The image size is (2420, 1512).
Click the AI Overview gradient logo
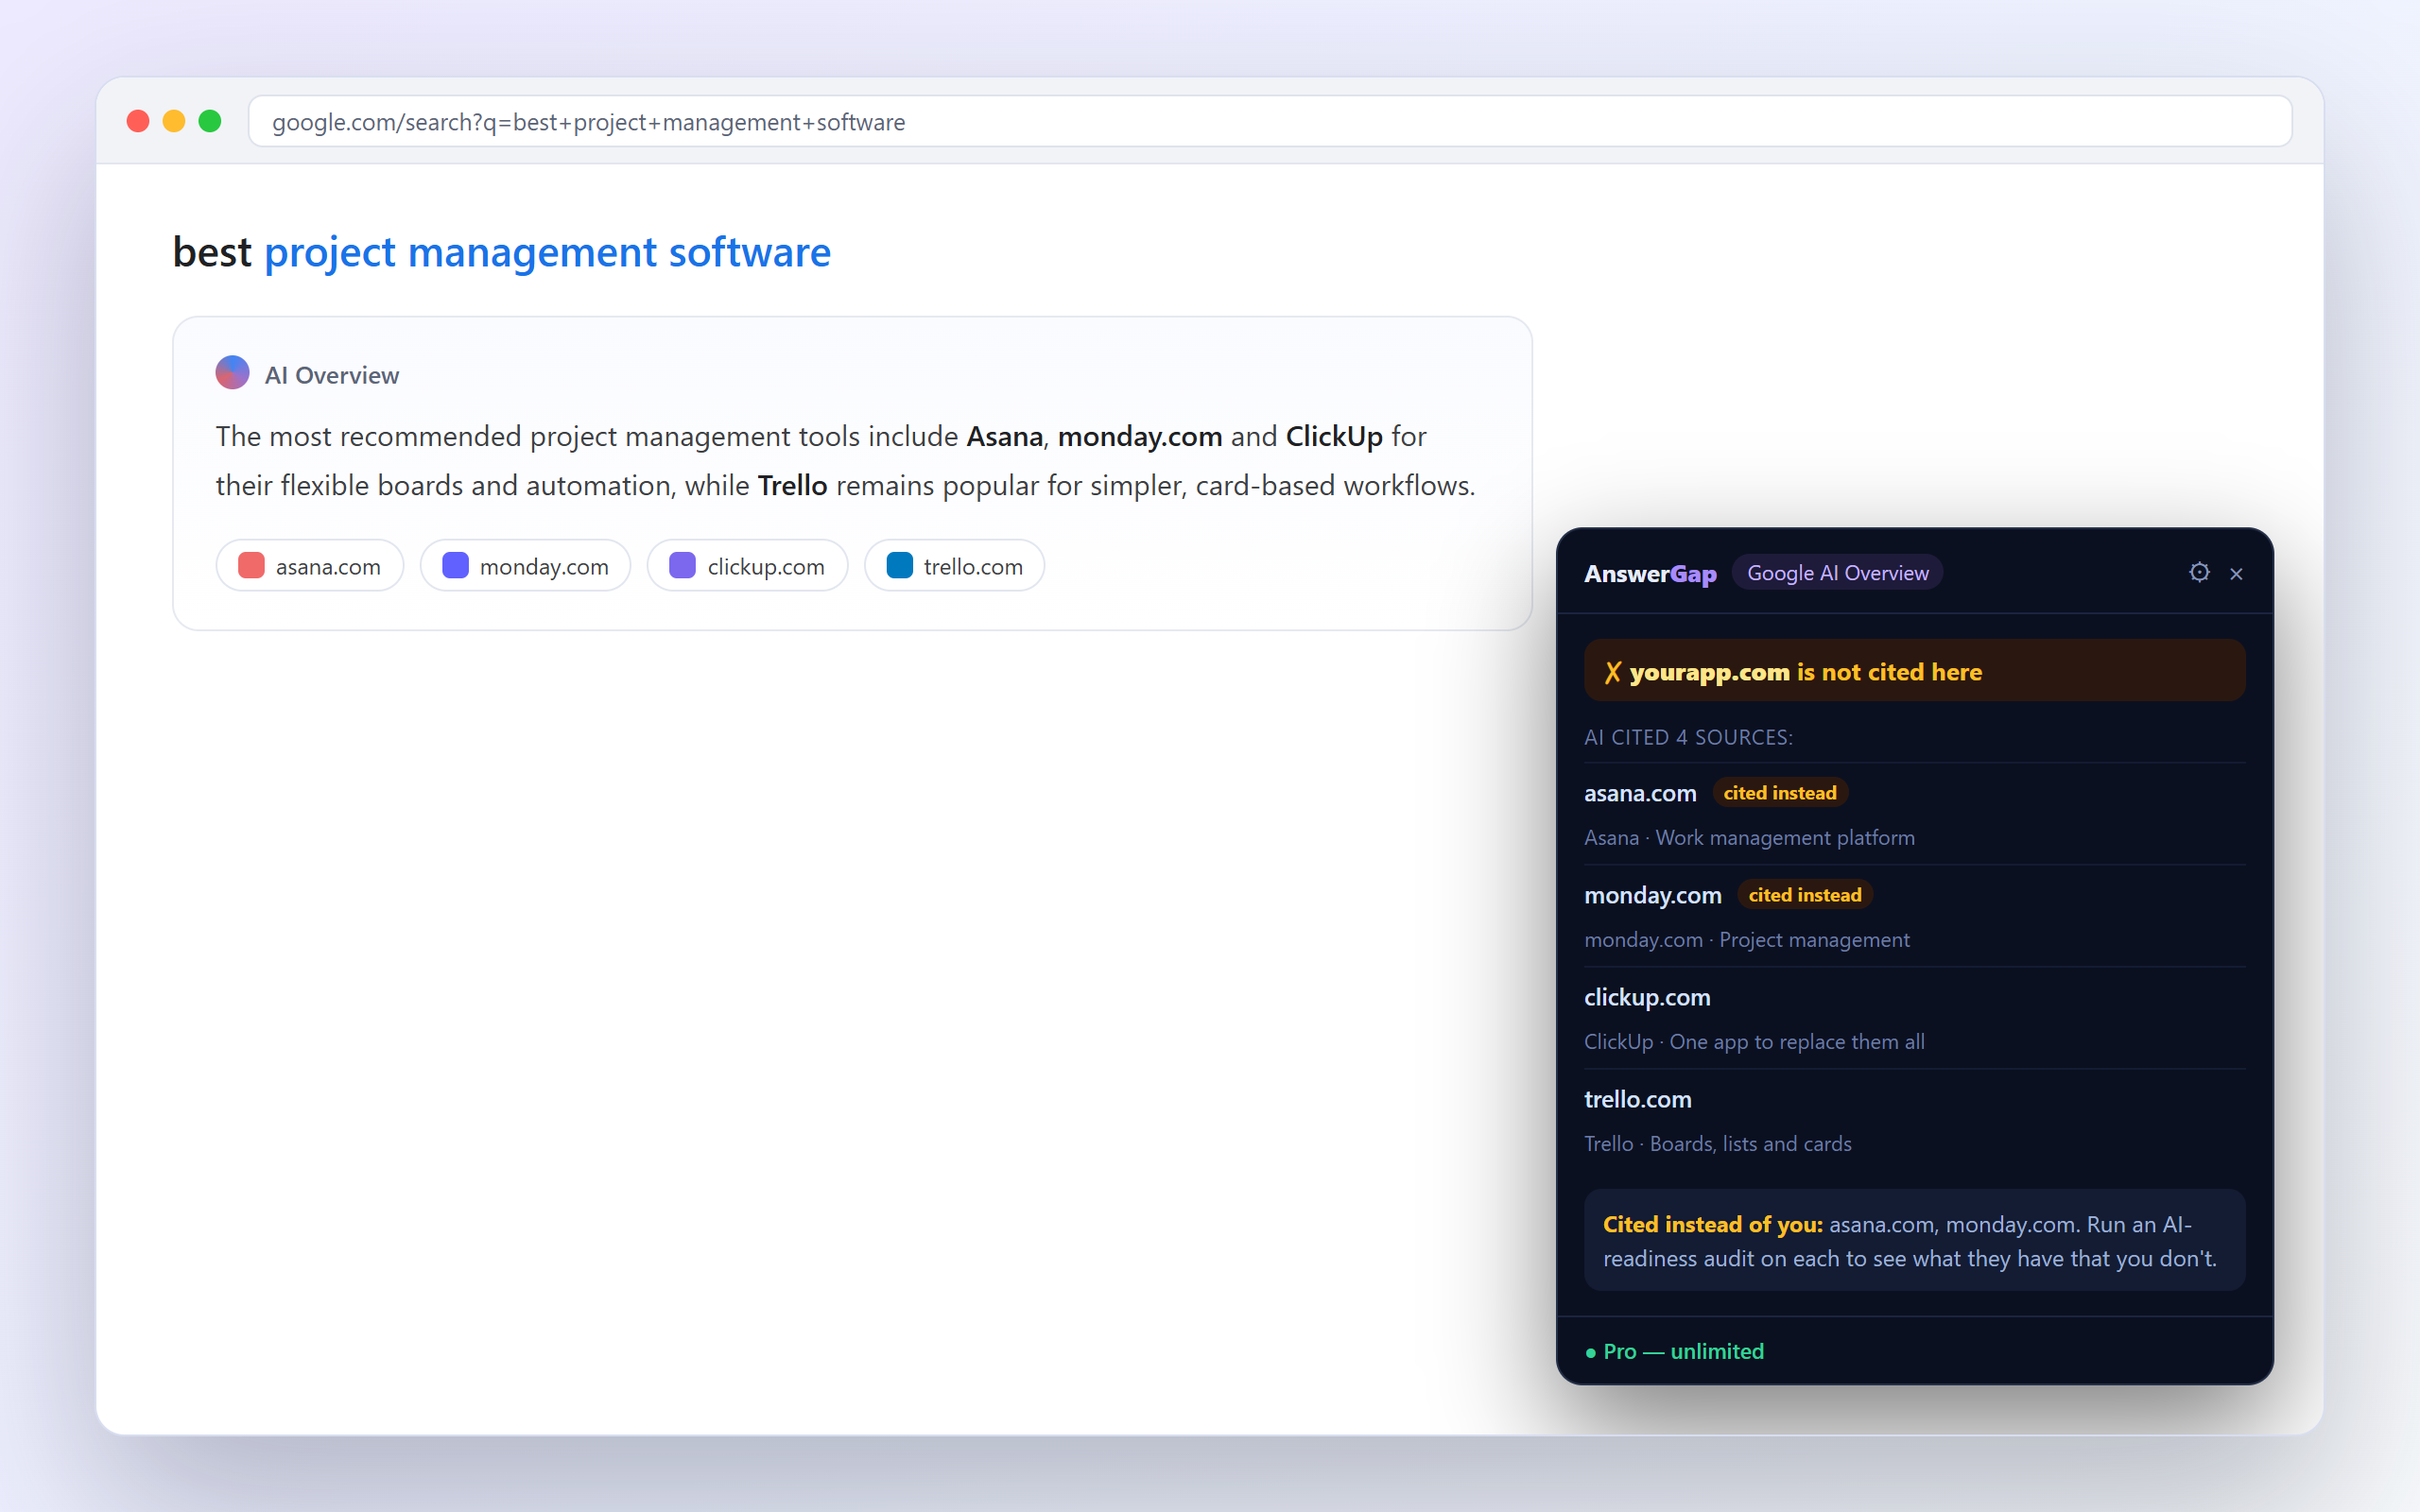(x=232, y=373)
